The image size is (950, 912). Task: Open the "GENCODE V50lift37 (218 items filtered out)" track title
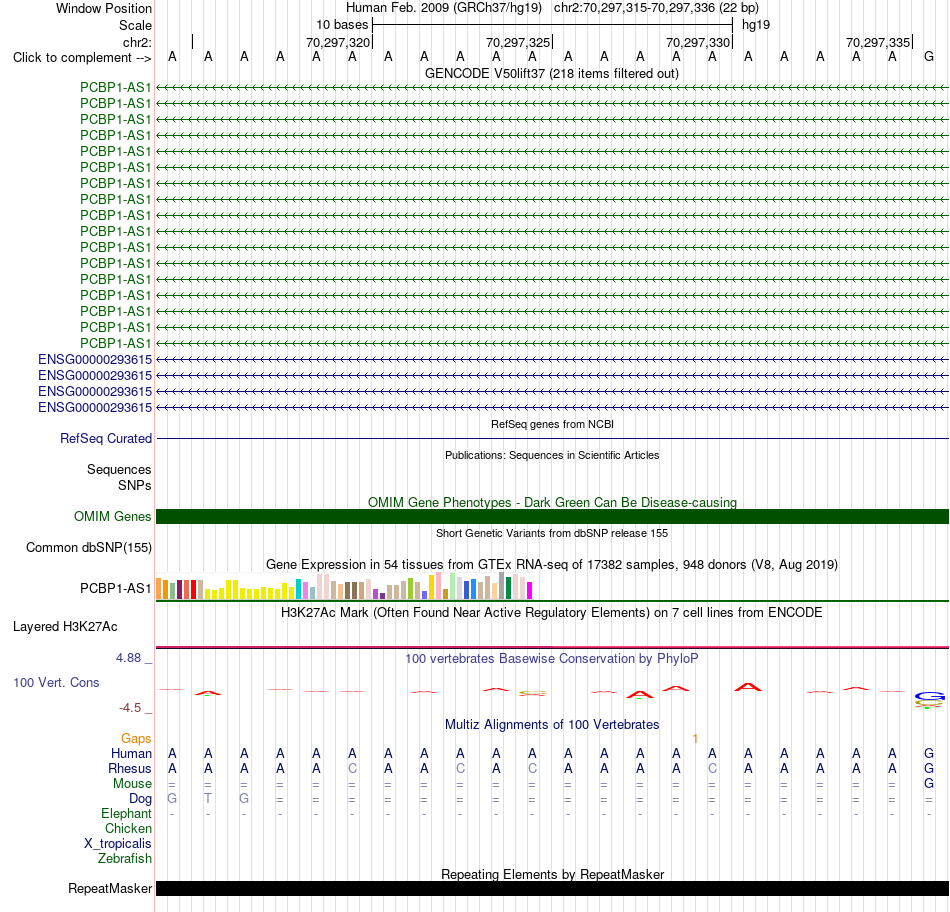(552, 73)
